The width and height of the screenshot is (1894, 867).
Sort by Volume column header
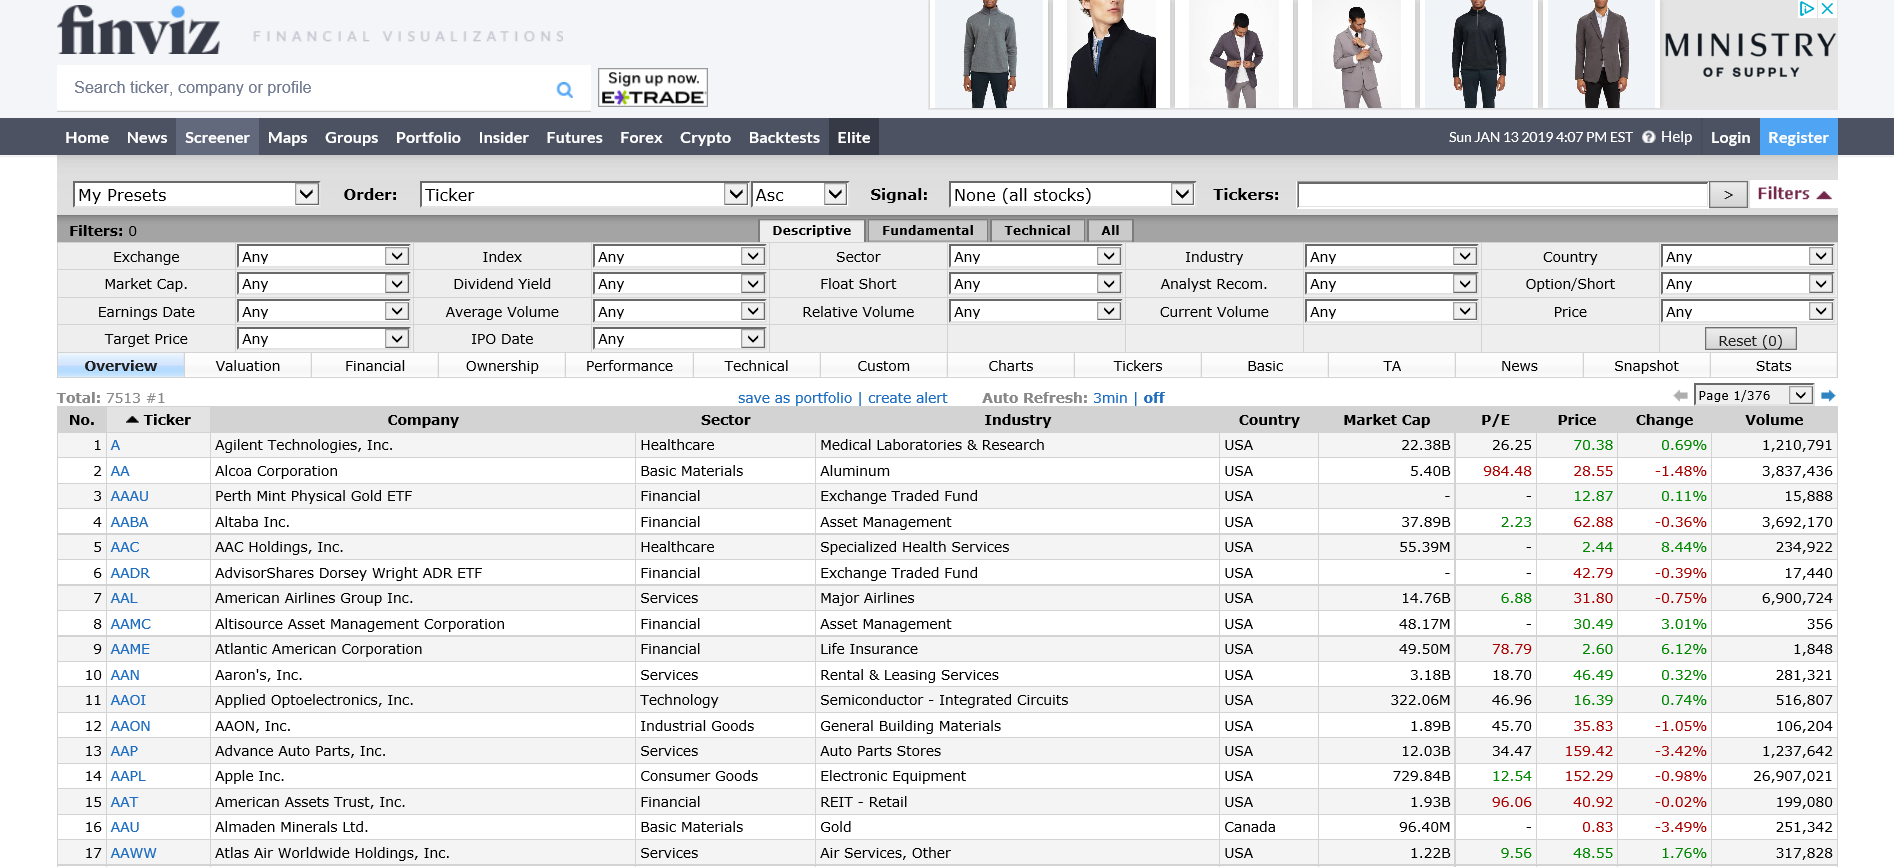1774,420
